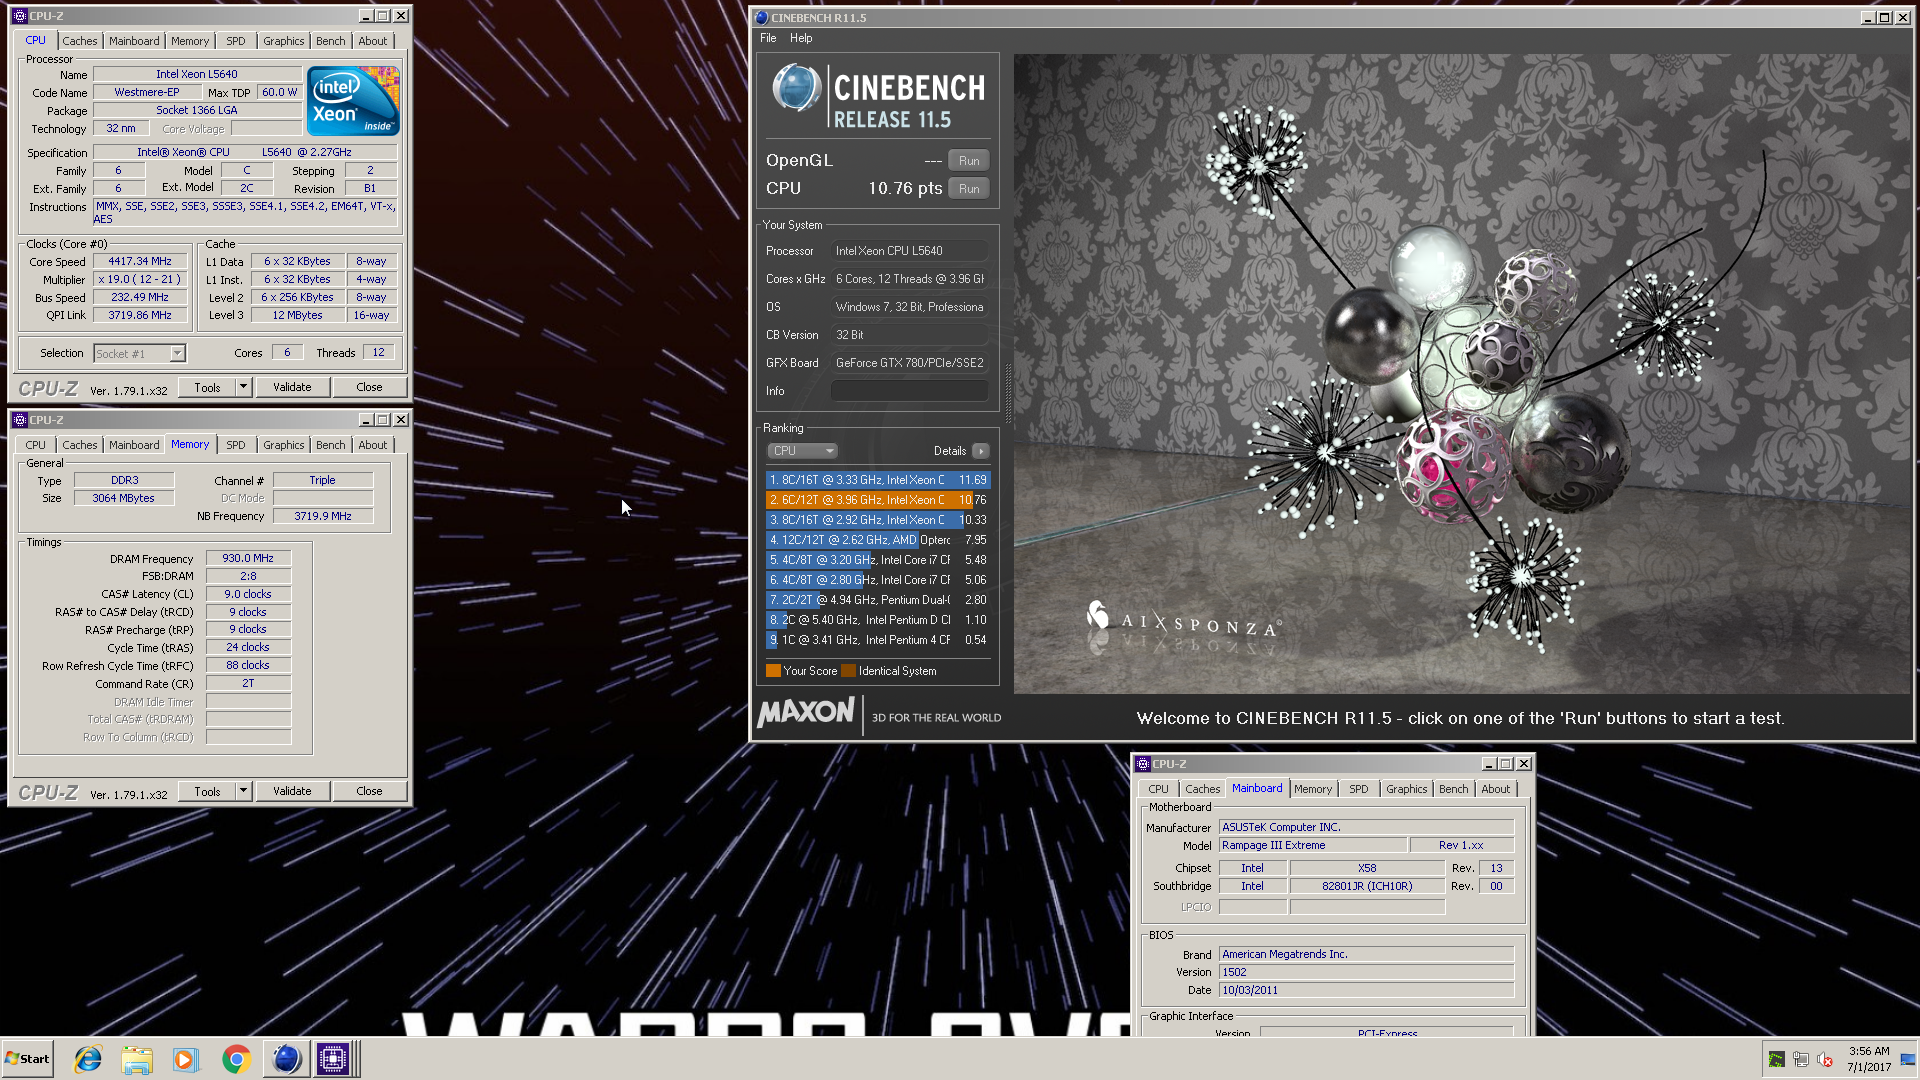Click Validate in the top CPU-Z window

[x=292, y=387]
